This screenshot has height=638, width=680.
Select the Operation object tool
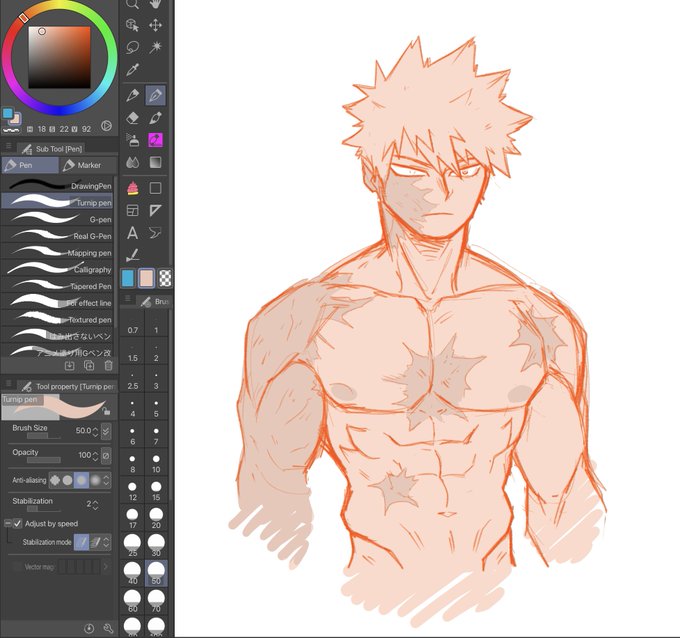pyautogui.click(x=132, y=25)
